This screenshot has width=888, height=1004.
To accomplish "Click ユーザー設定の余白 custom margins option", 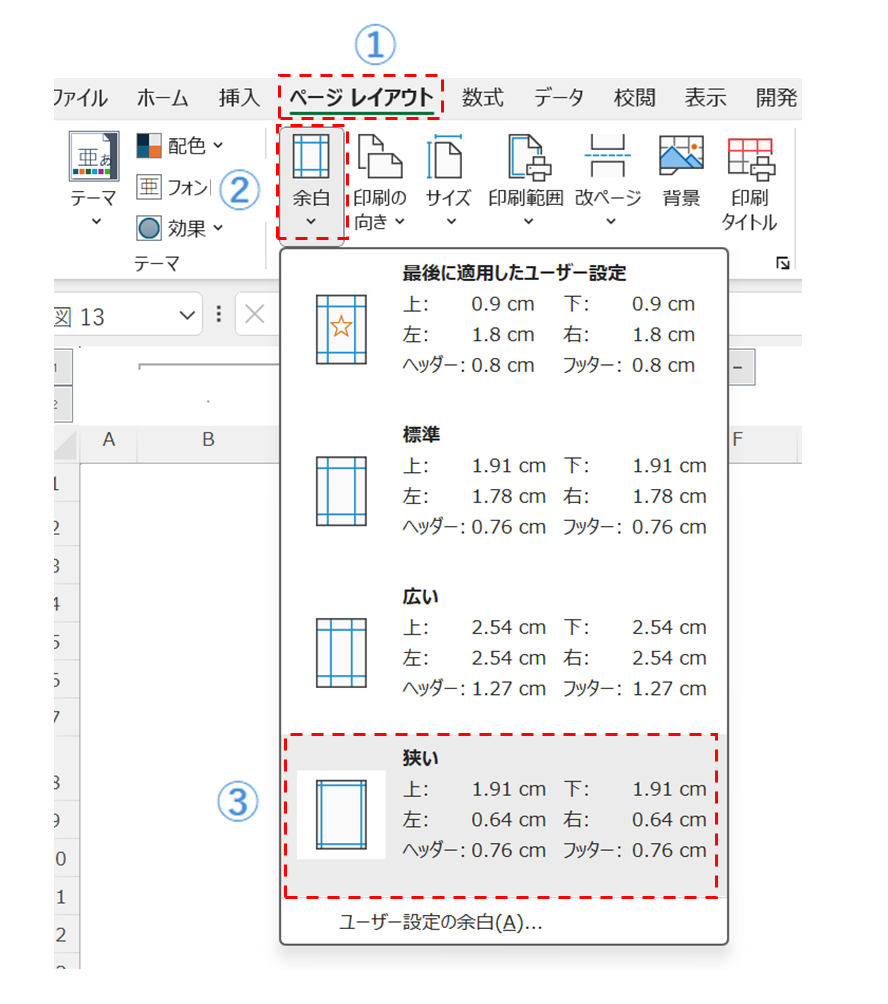I will [440, 922].
